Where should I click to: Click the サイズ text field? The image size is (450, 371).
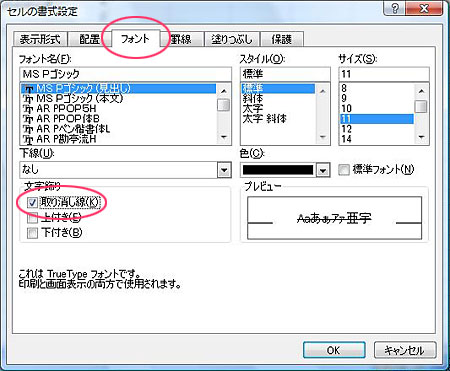(384, 74)
